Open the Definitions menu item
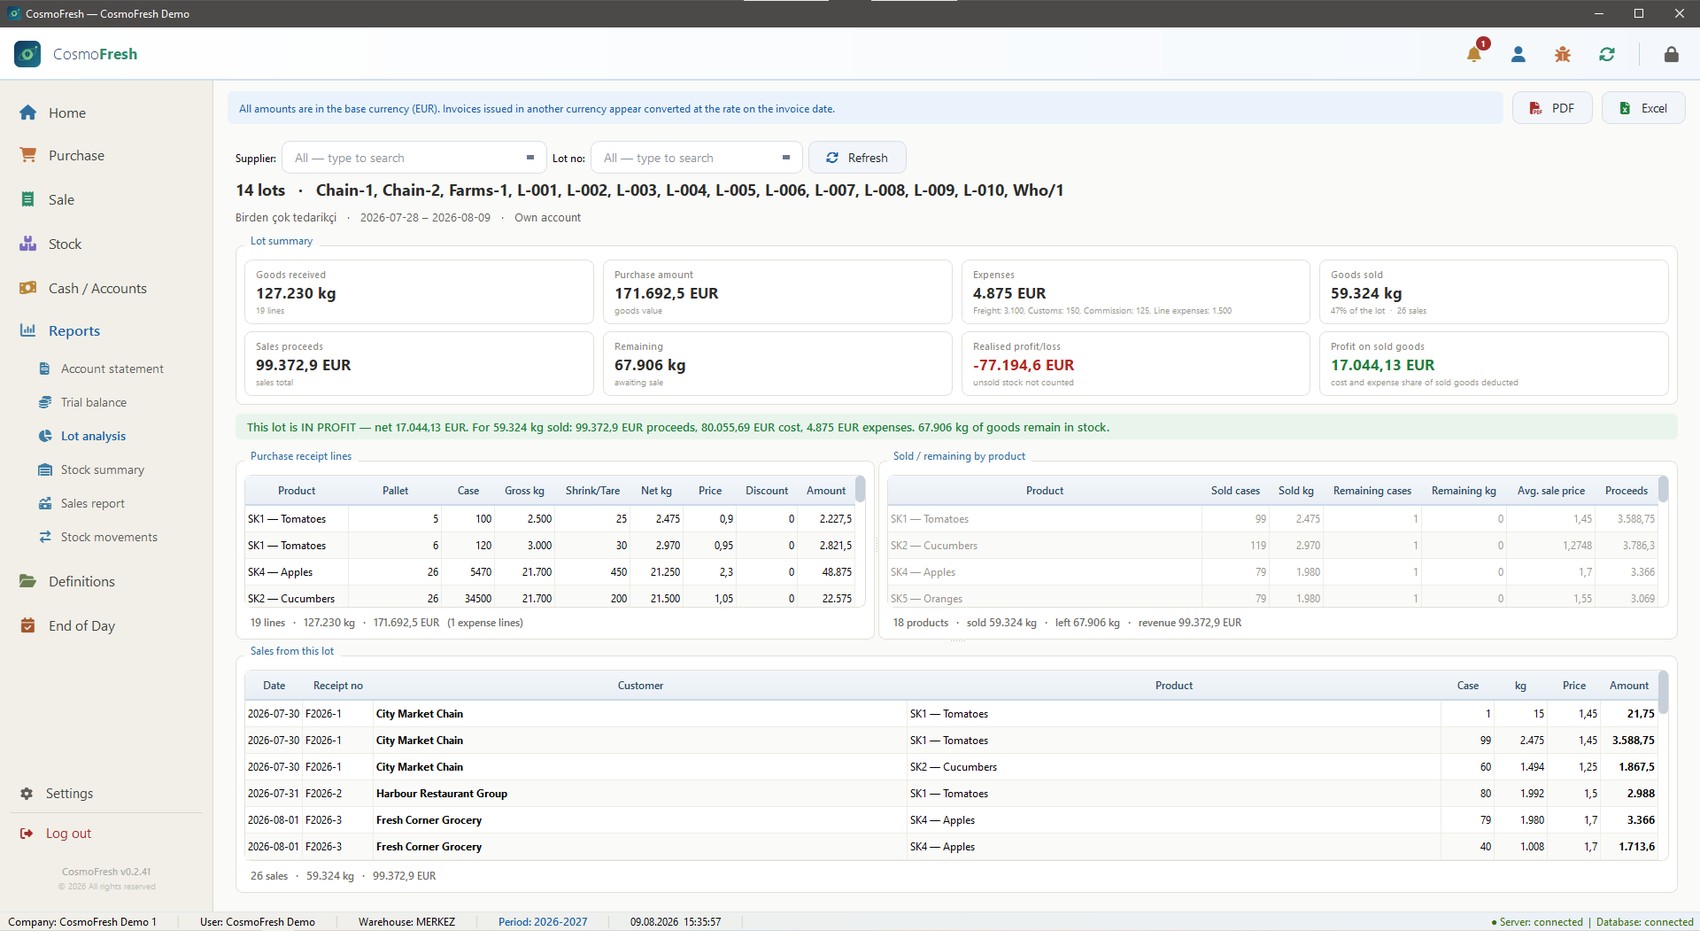 point(81,581)
